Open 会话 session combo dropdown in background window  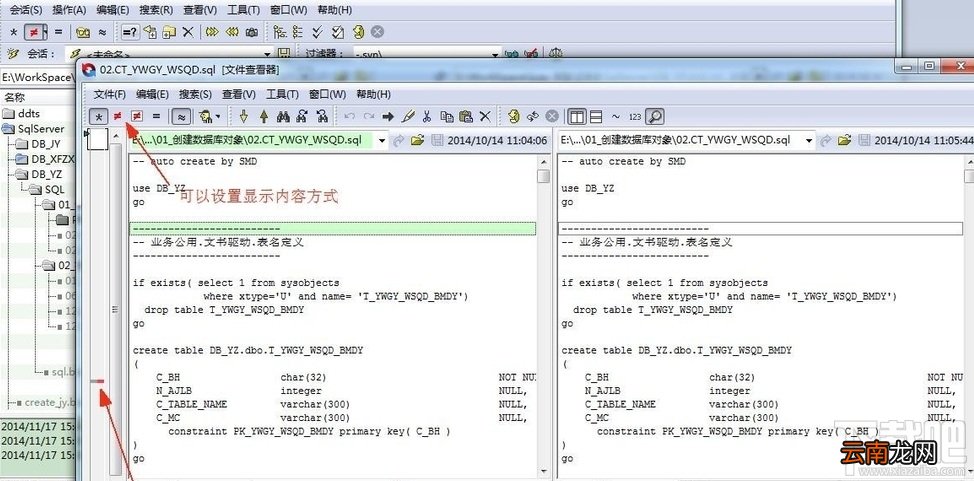tap(268, 54)
